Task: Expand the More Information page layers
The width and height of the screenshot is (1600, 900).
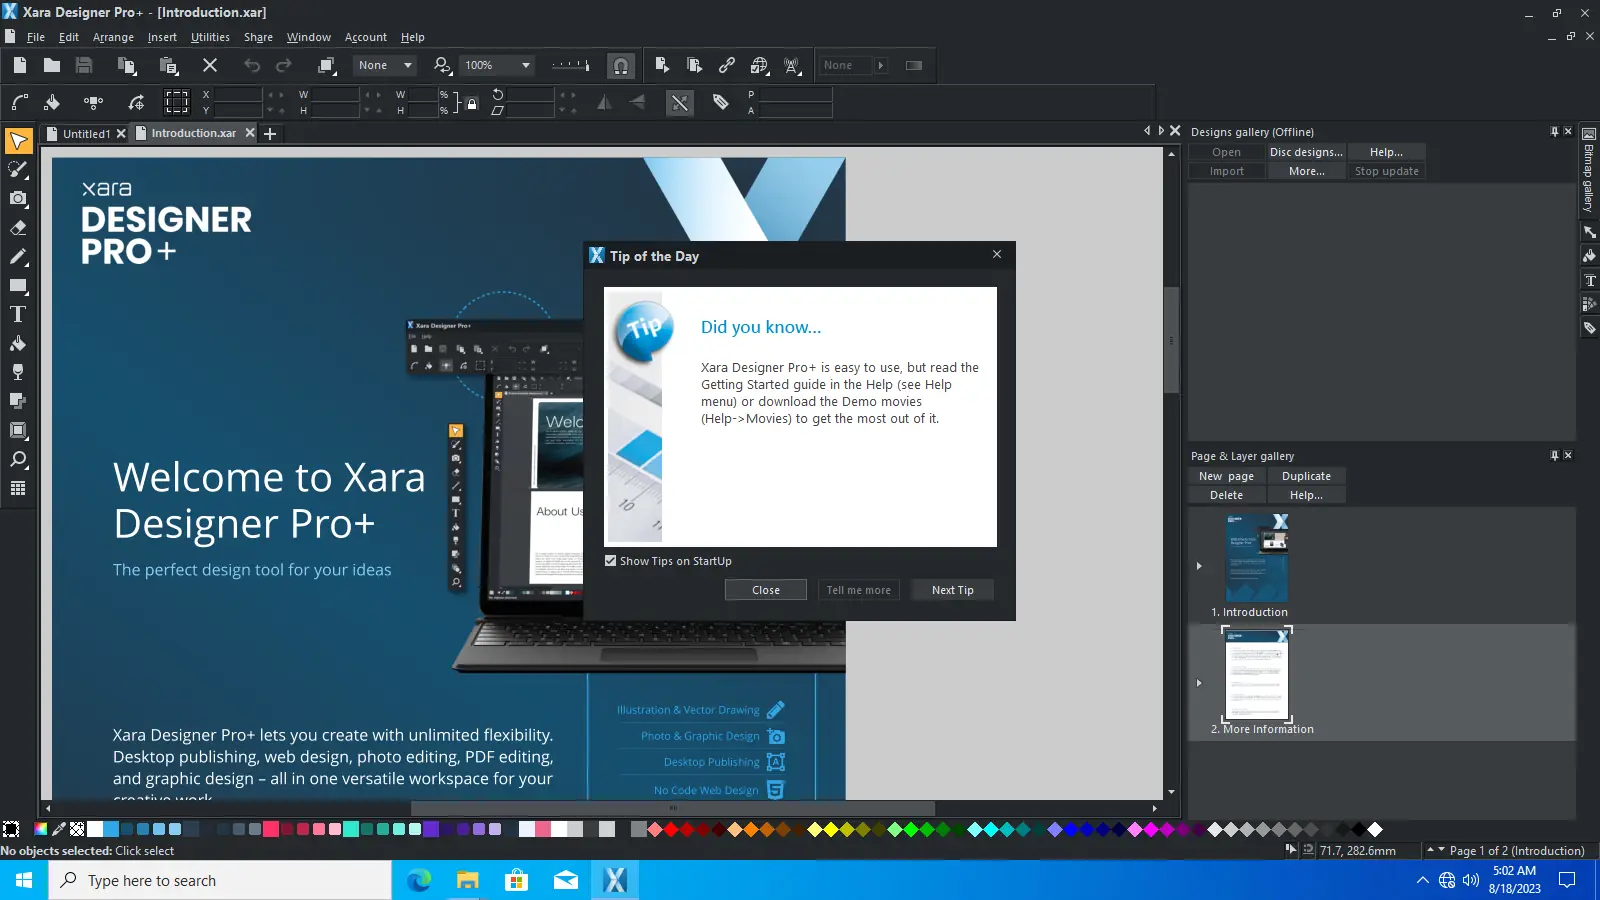Action: (1199, 683)
